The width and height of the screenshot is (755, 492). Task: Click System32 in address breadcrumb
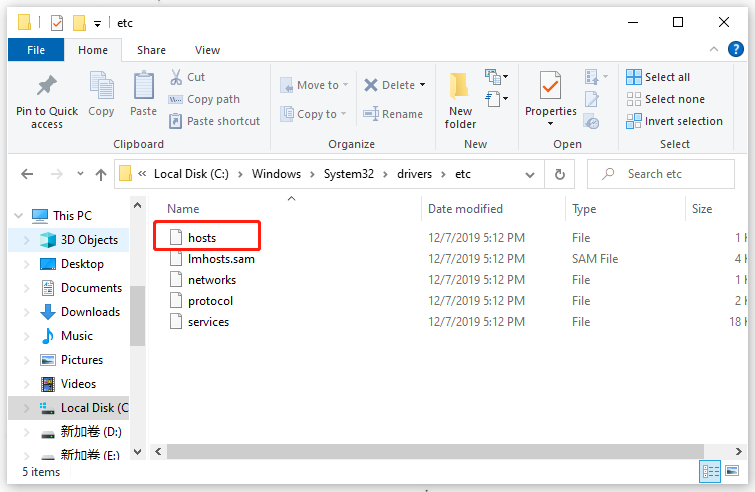click(349, 174)
